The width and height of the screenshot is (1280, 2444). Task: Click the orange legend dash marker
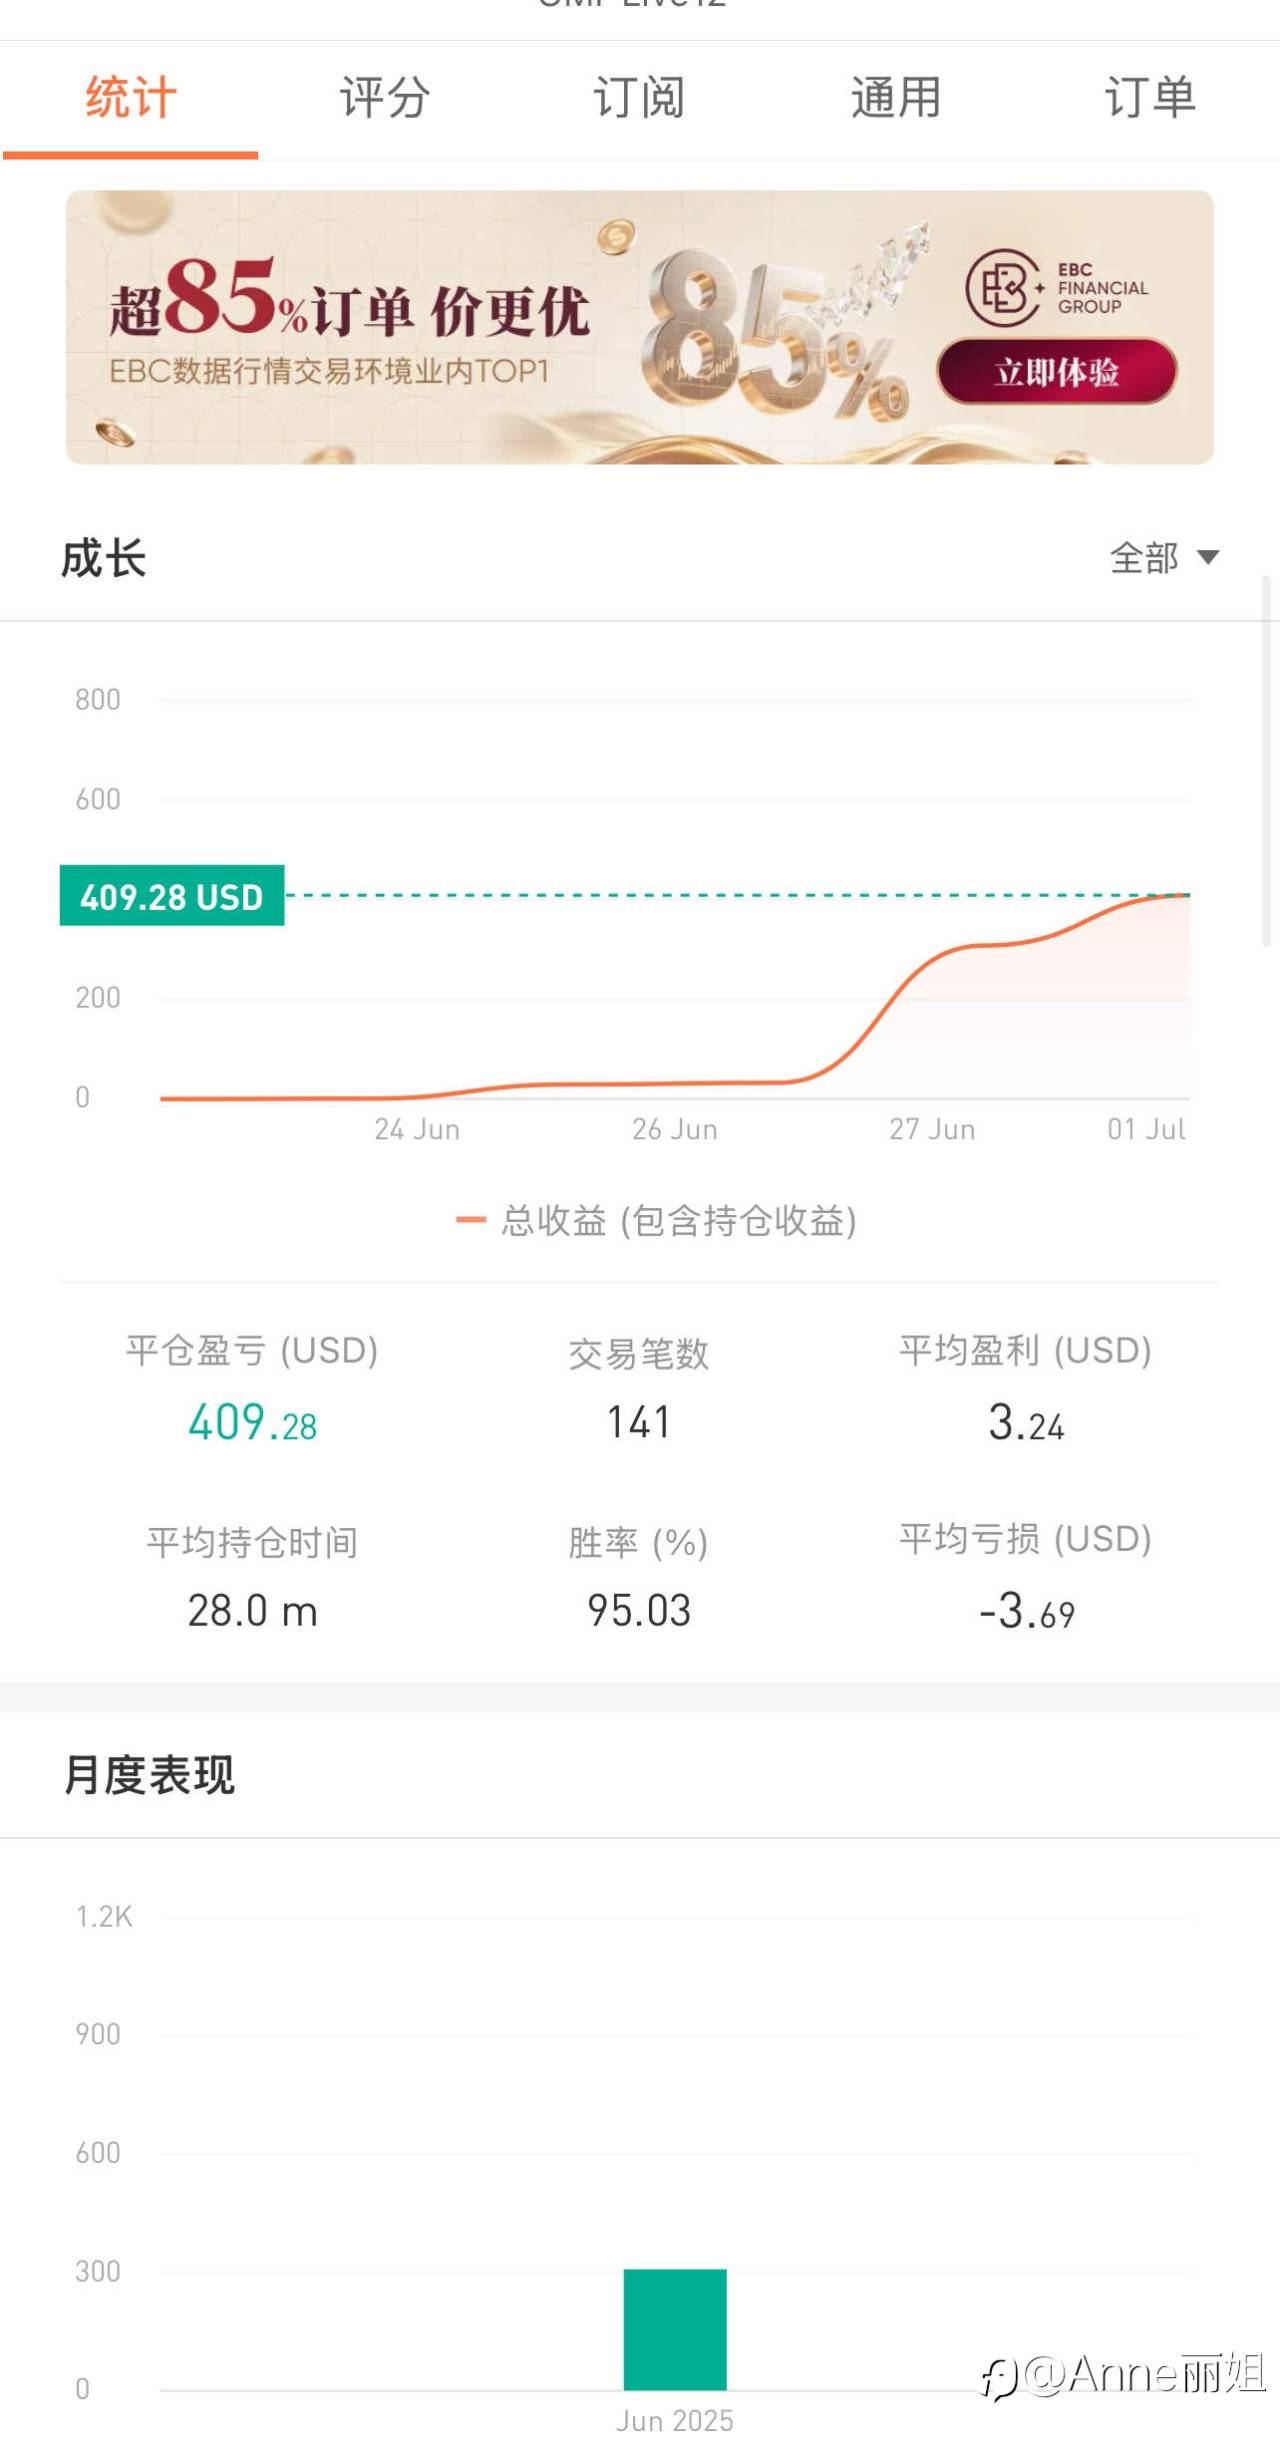click(x=471, y=1220)
